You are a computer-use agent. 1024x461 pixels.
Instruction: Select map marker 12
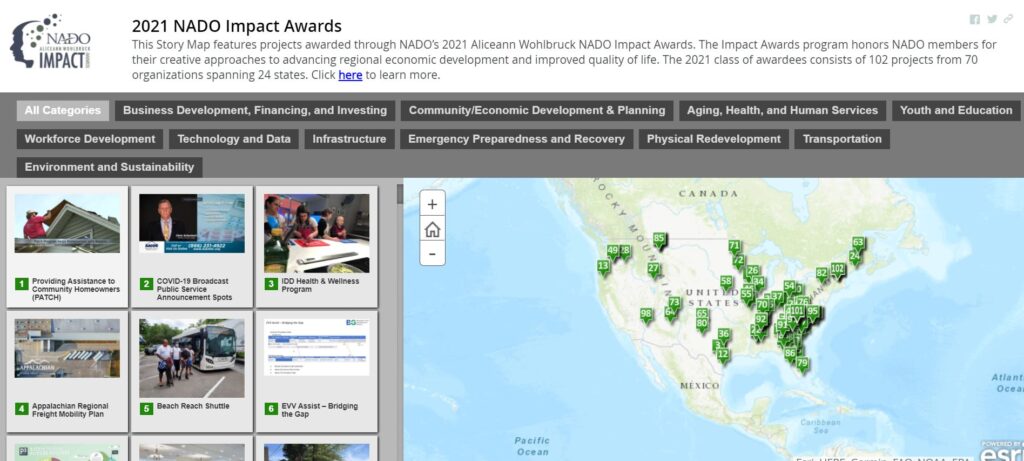tap(723, 355)
